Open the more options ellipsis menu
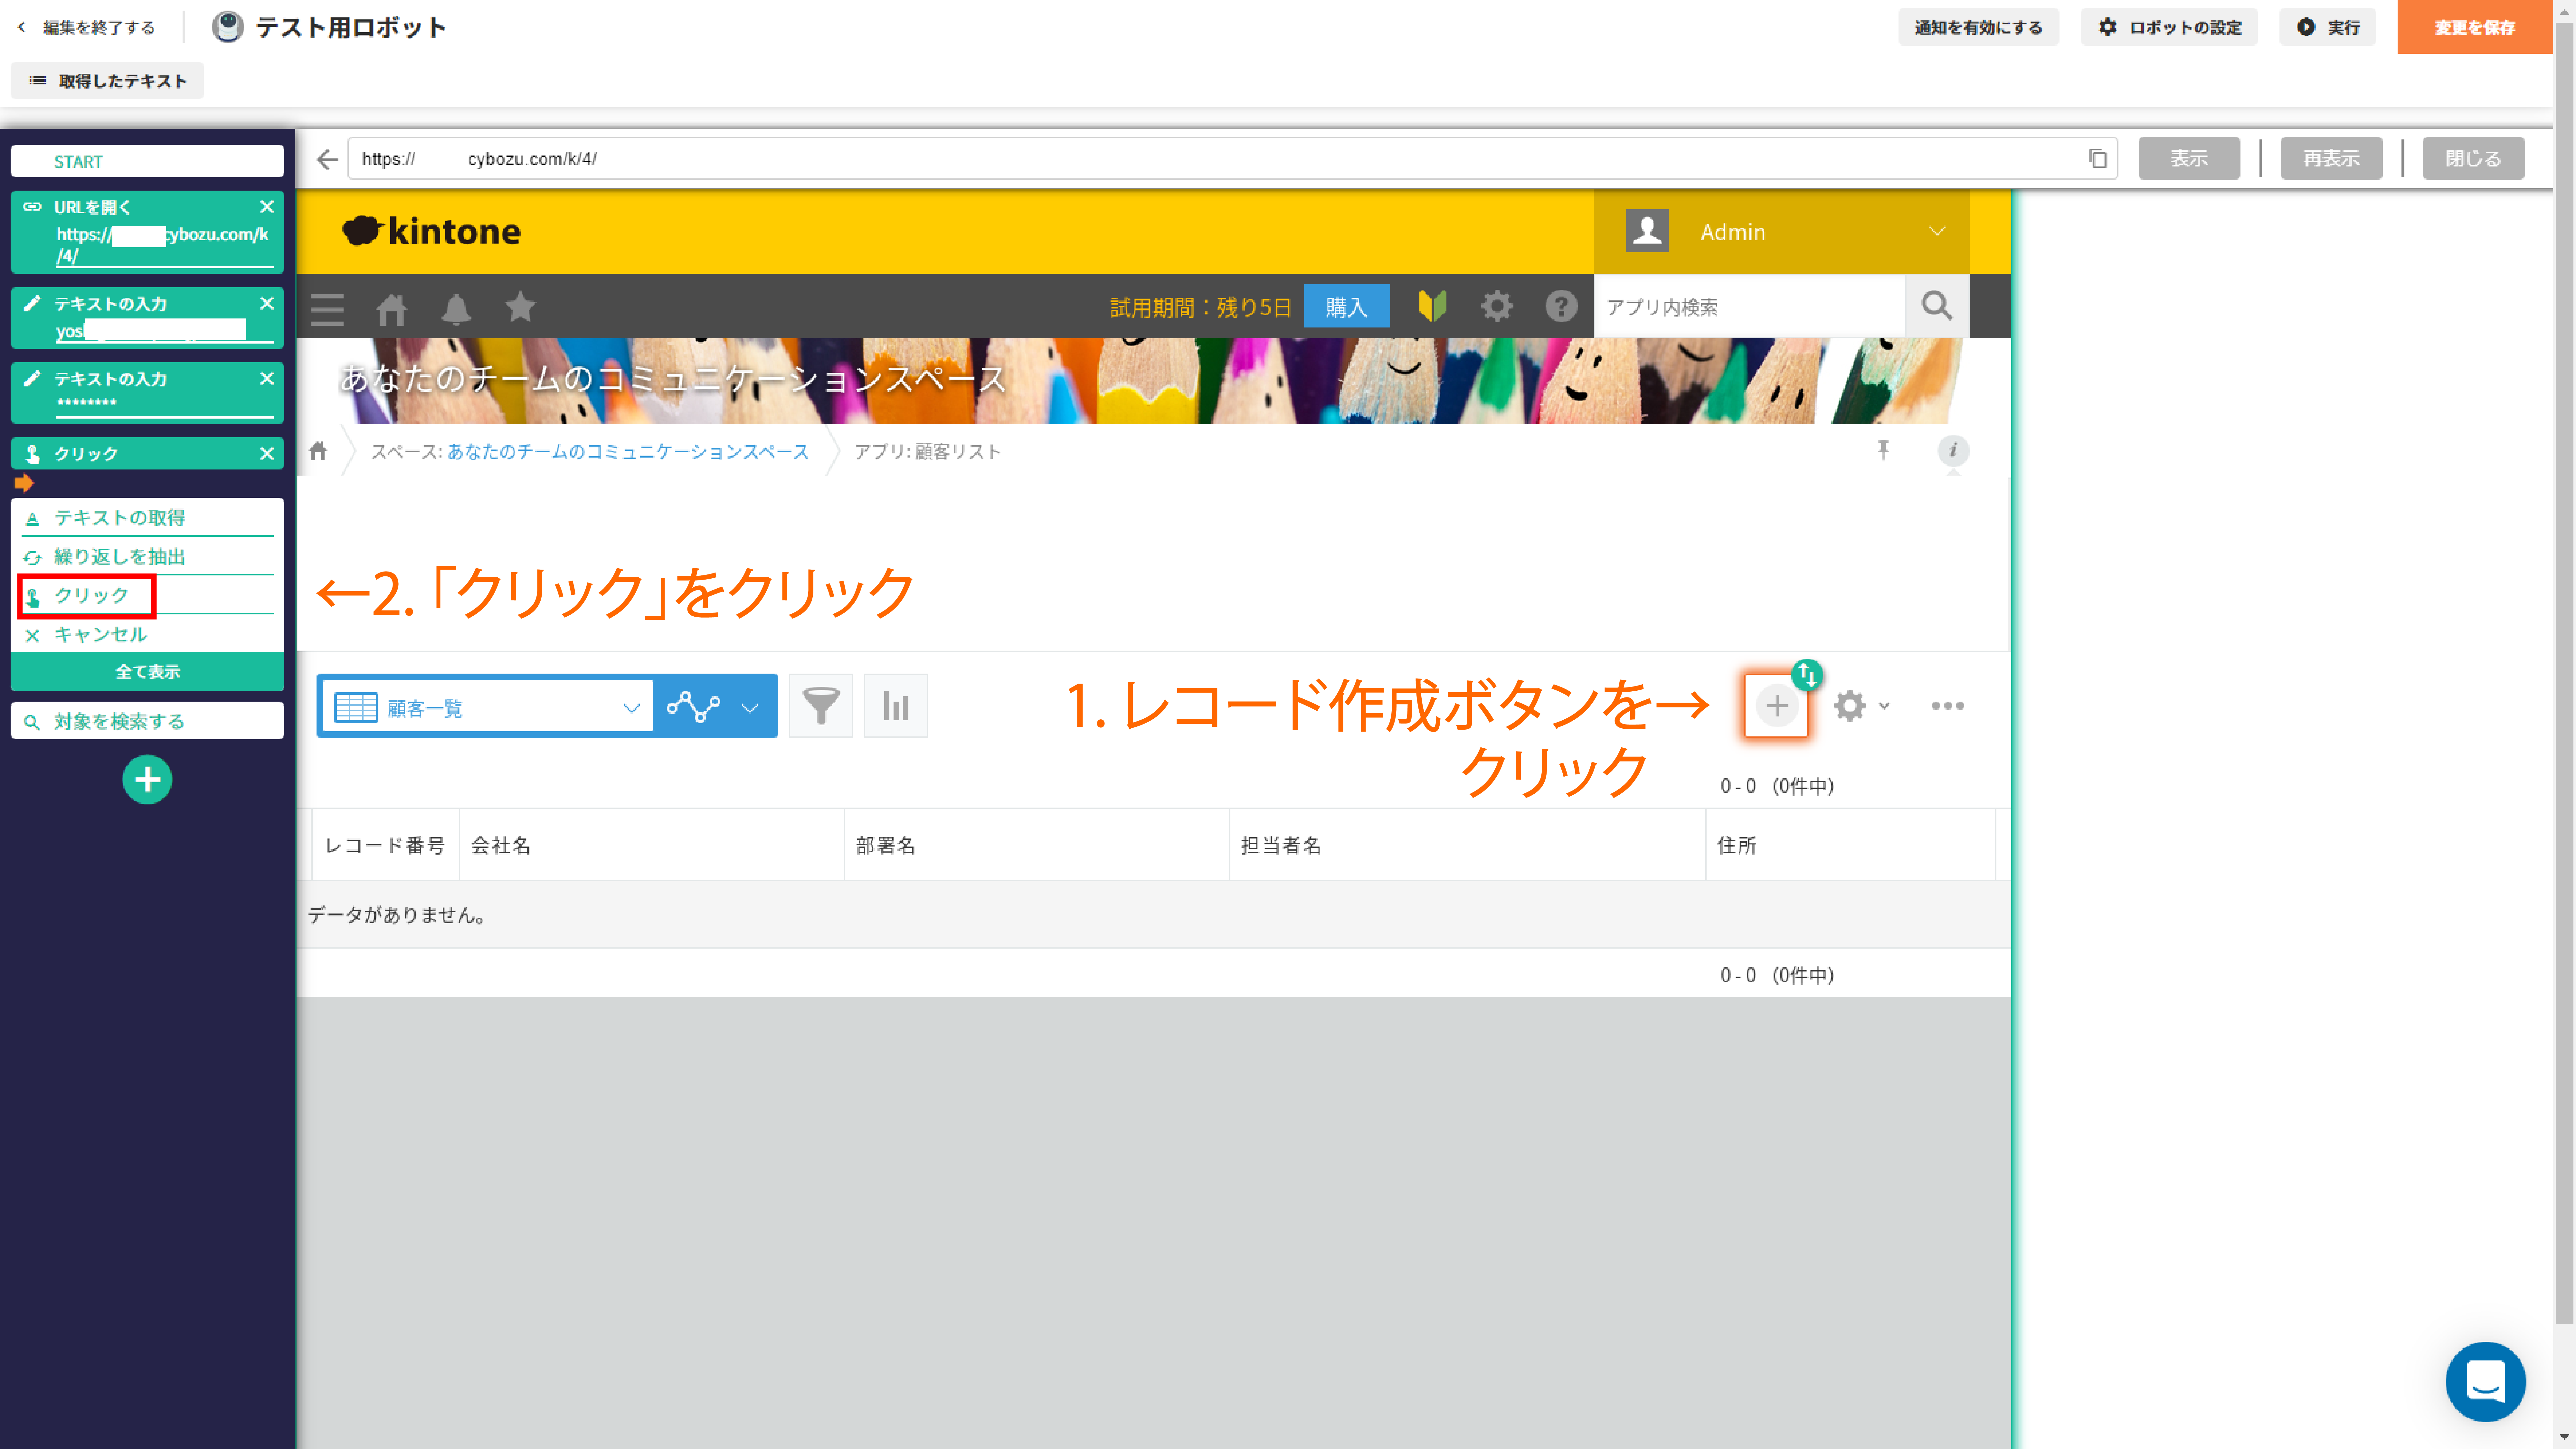 1948,706
